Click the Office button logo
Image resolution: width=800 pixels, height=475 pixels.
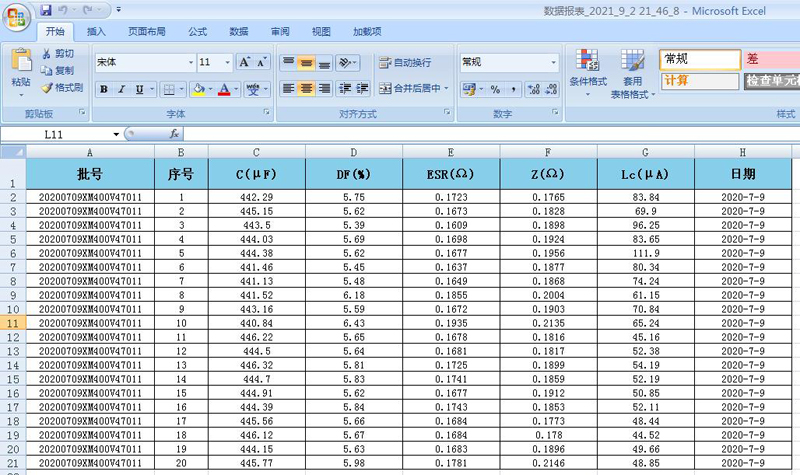[x=16, y=15]
